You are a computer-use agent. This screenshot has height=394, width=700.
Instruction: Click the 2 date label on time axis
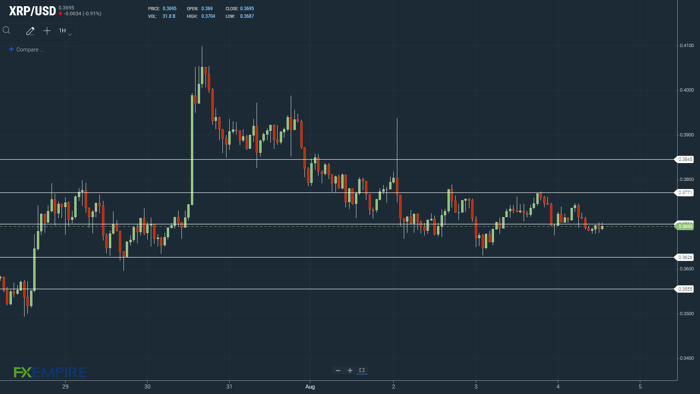click(393, 386)
